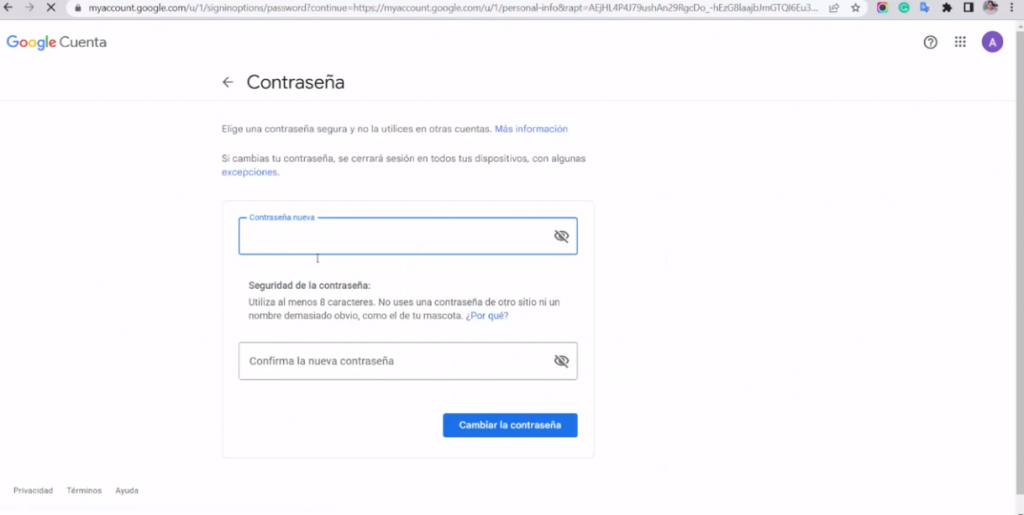The image size is (1024, 515).
Task: Open Google apps grid launcher
Action: pos(960,42)
